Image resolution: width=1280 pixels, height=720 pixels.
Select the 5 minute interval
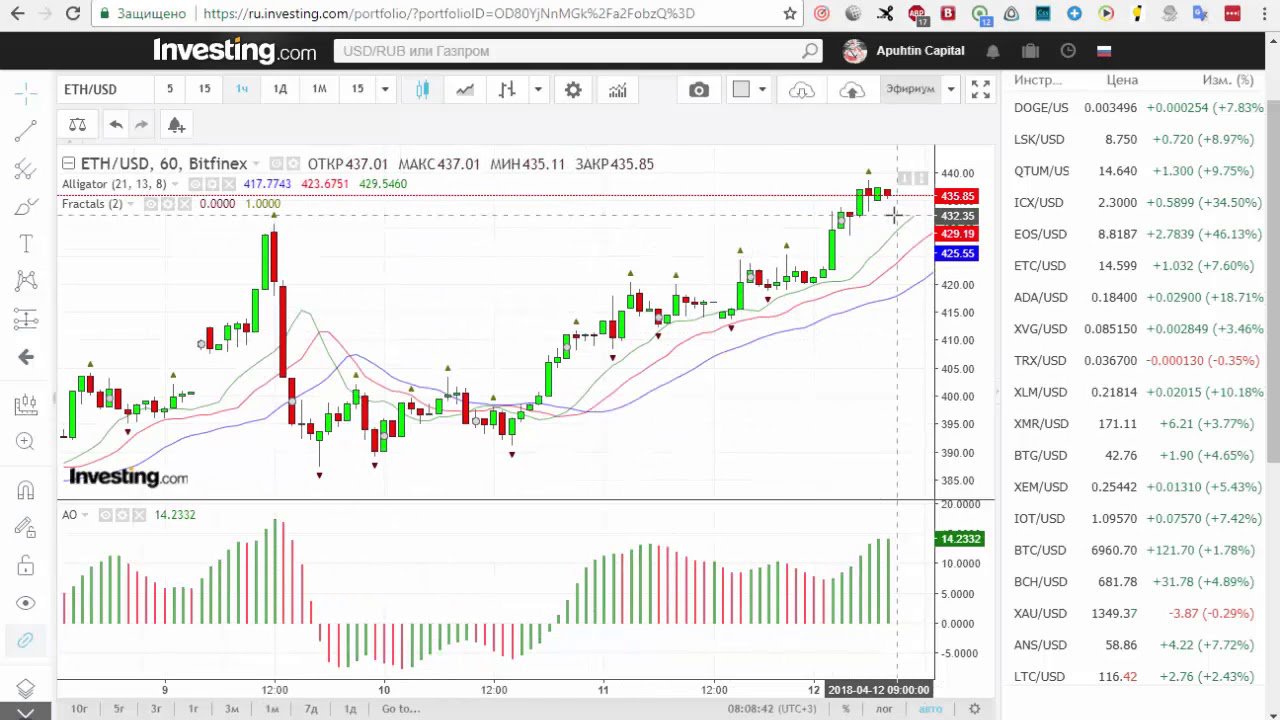[170, 89]
